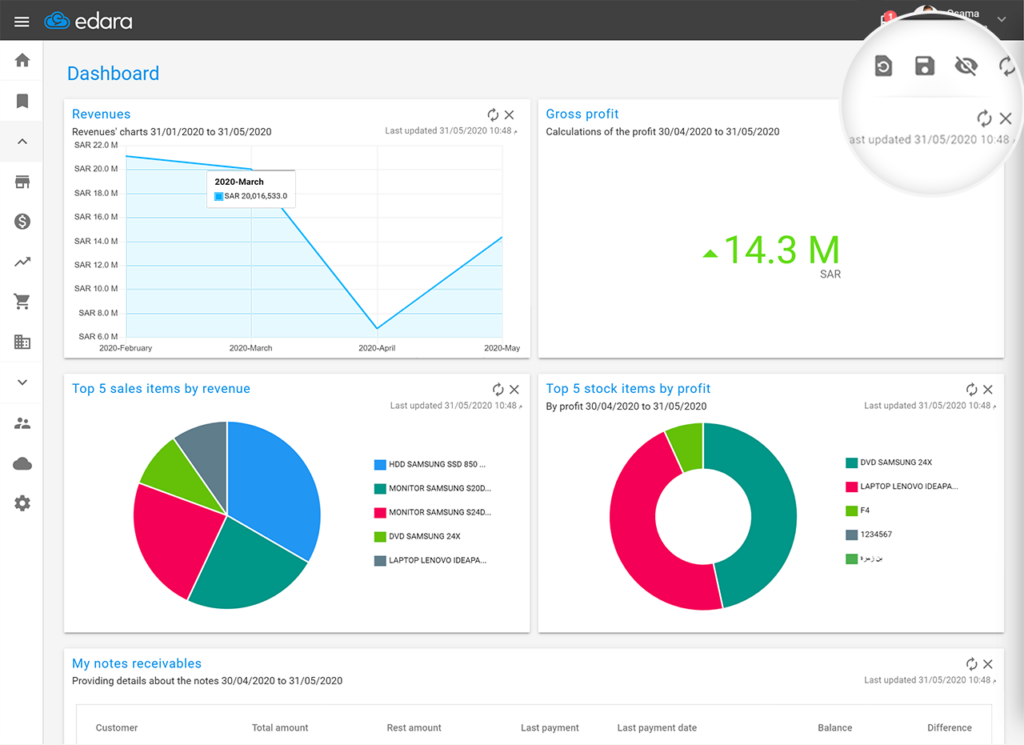Viewport: 1024px width, 745px height.
Task: Toggle hidden widgets eye icon
Action: [x=966, y=66]
